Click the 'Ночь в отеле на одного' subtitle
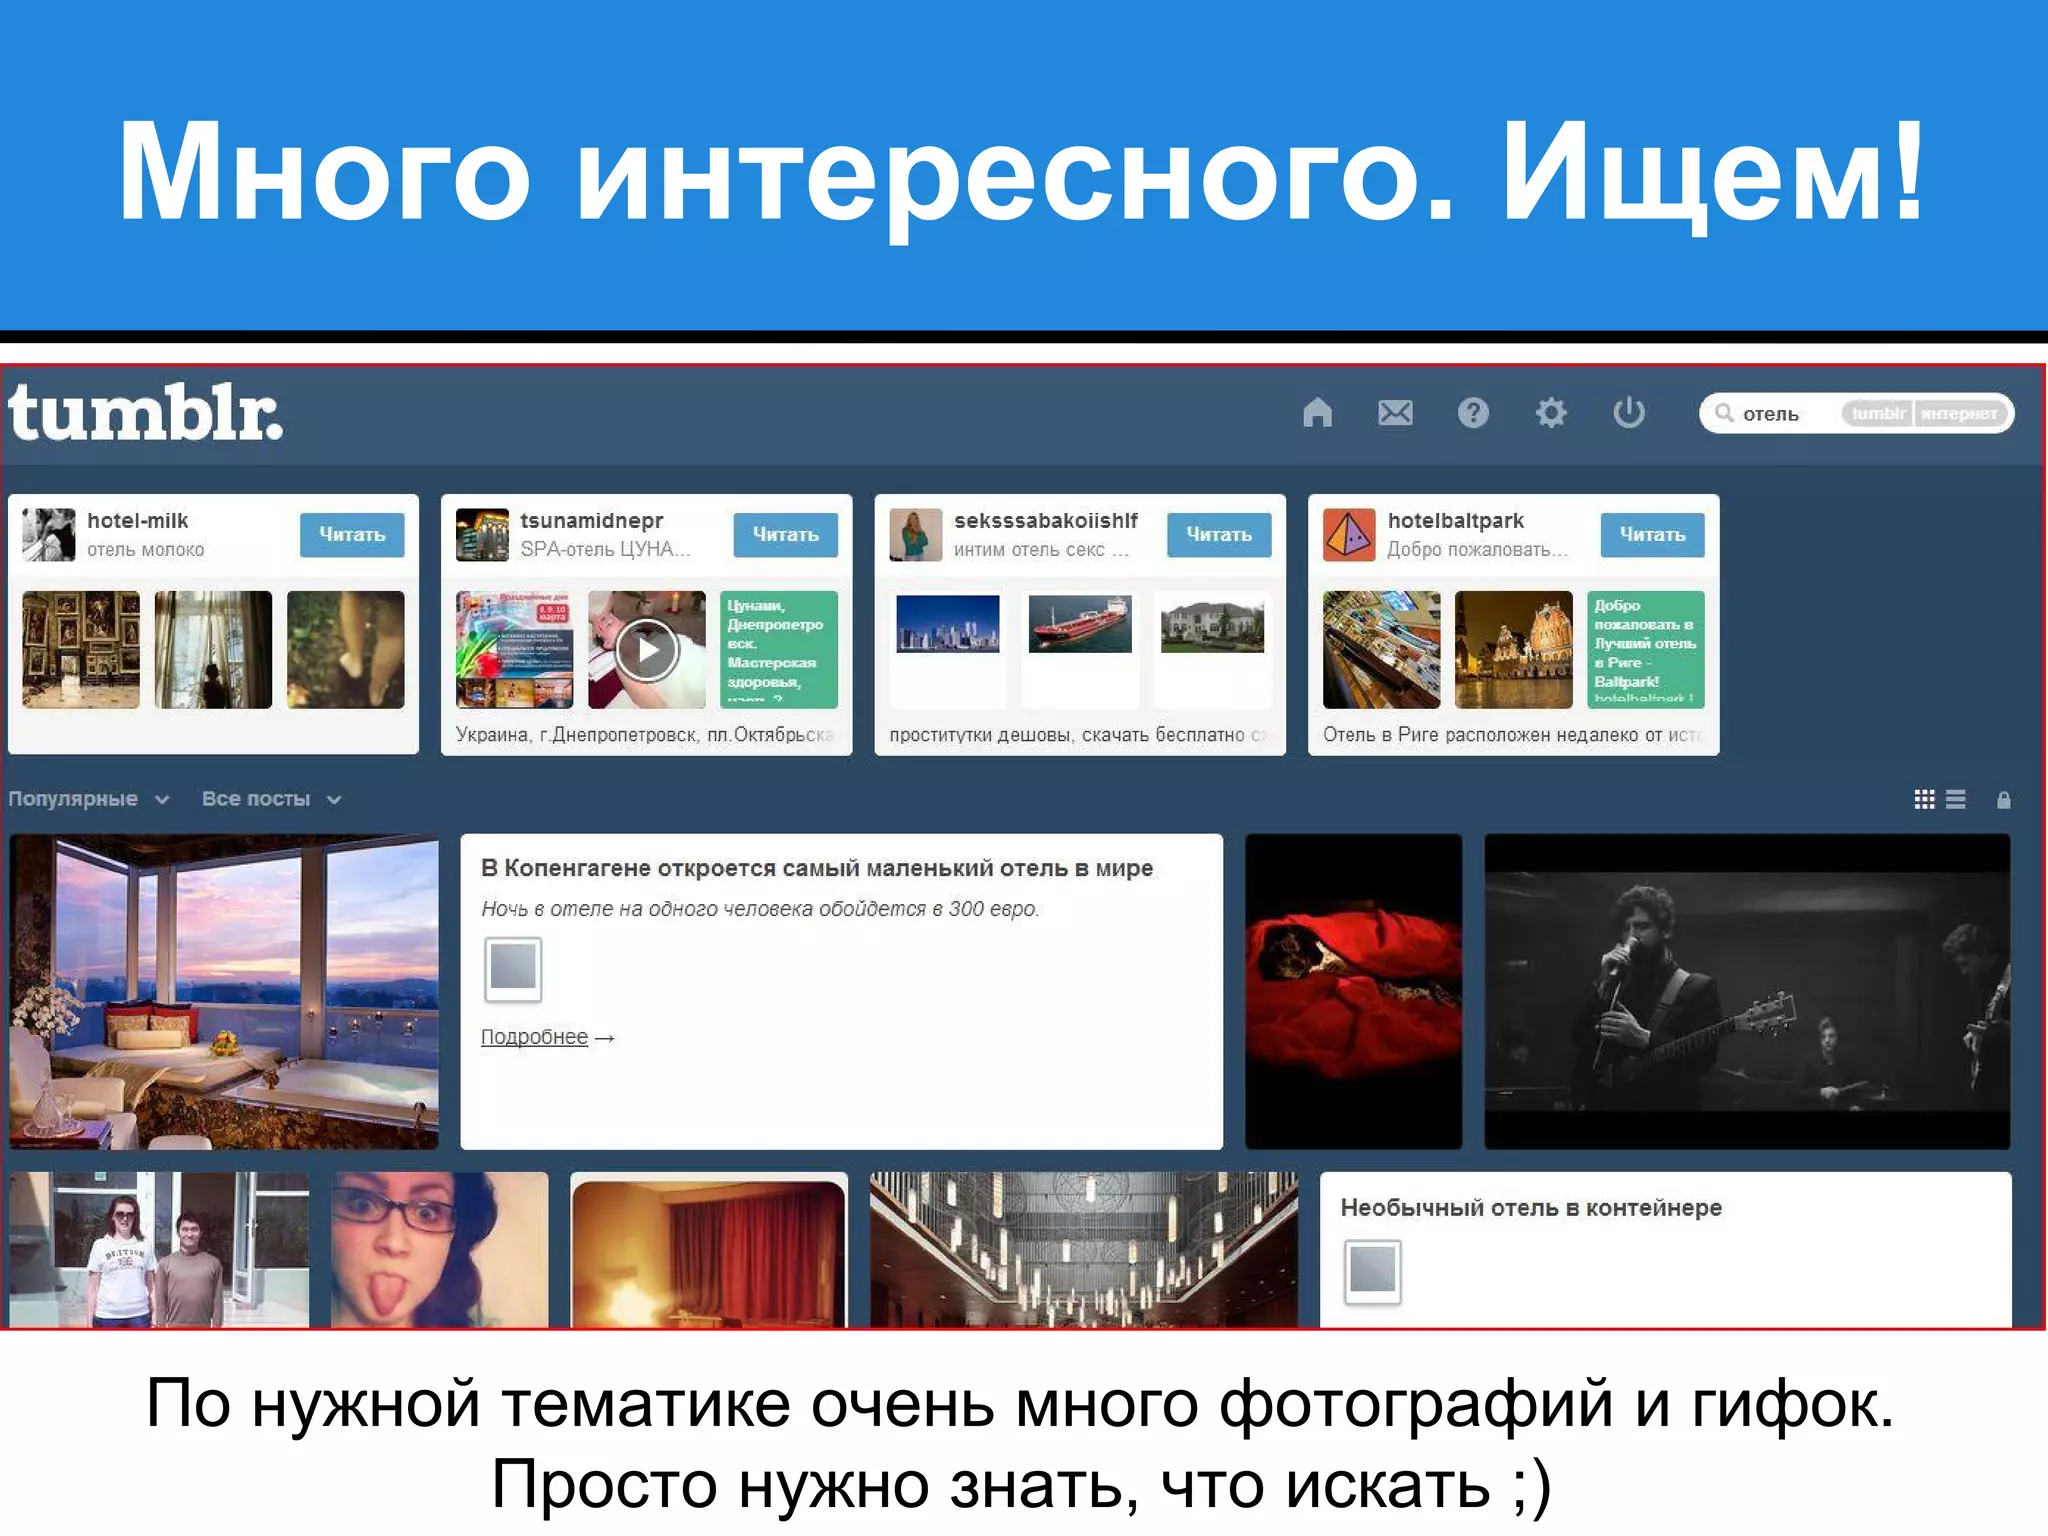 (x=760, y=909)
